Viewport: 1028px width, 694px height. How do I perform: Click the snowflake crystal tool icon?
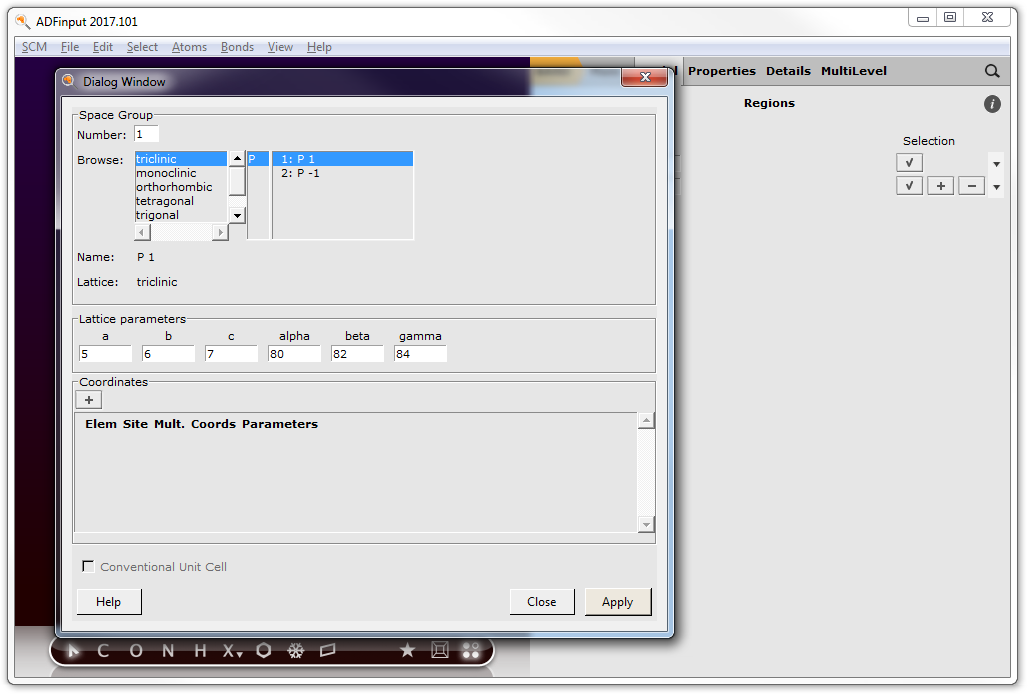click(295, 651)
